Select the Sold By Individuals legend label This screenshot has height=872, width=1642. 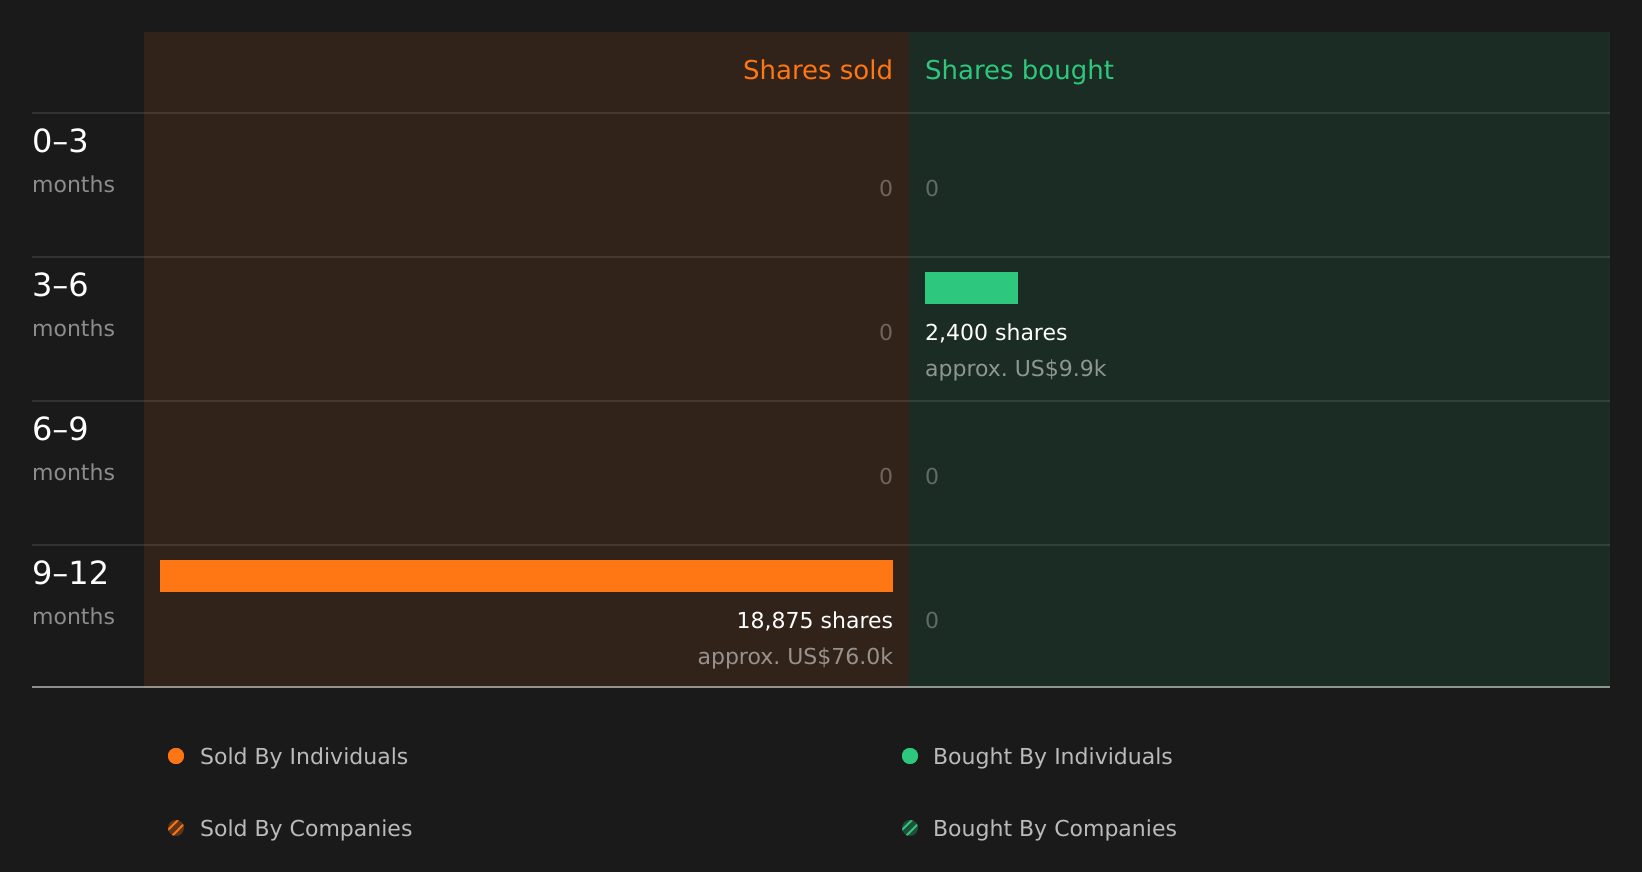[x=304, y=757]
